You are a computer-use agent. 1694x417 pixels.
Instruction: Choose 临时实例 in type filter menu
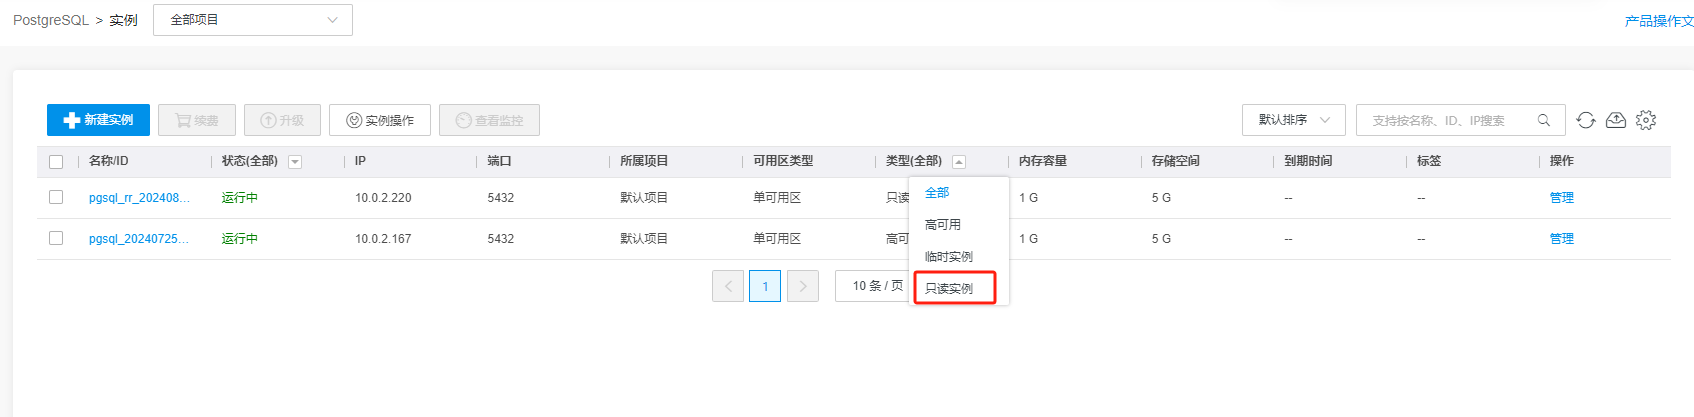pyautogui.click(x=949, y=257)
